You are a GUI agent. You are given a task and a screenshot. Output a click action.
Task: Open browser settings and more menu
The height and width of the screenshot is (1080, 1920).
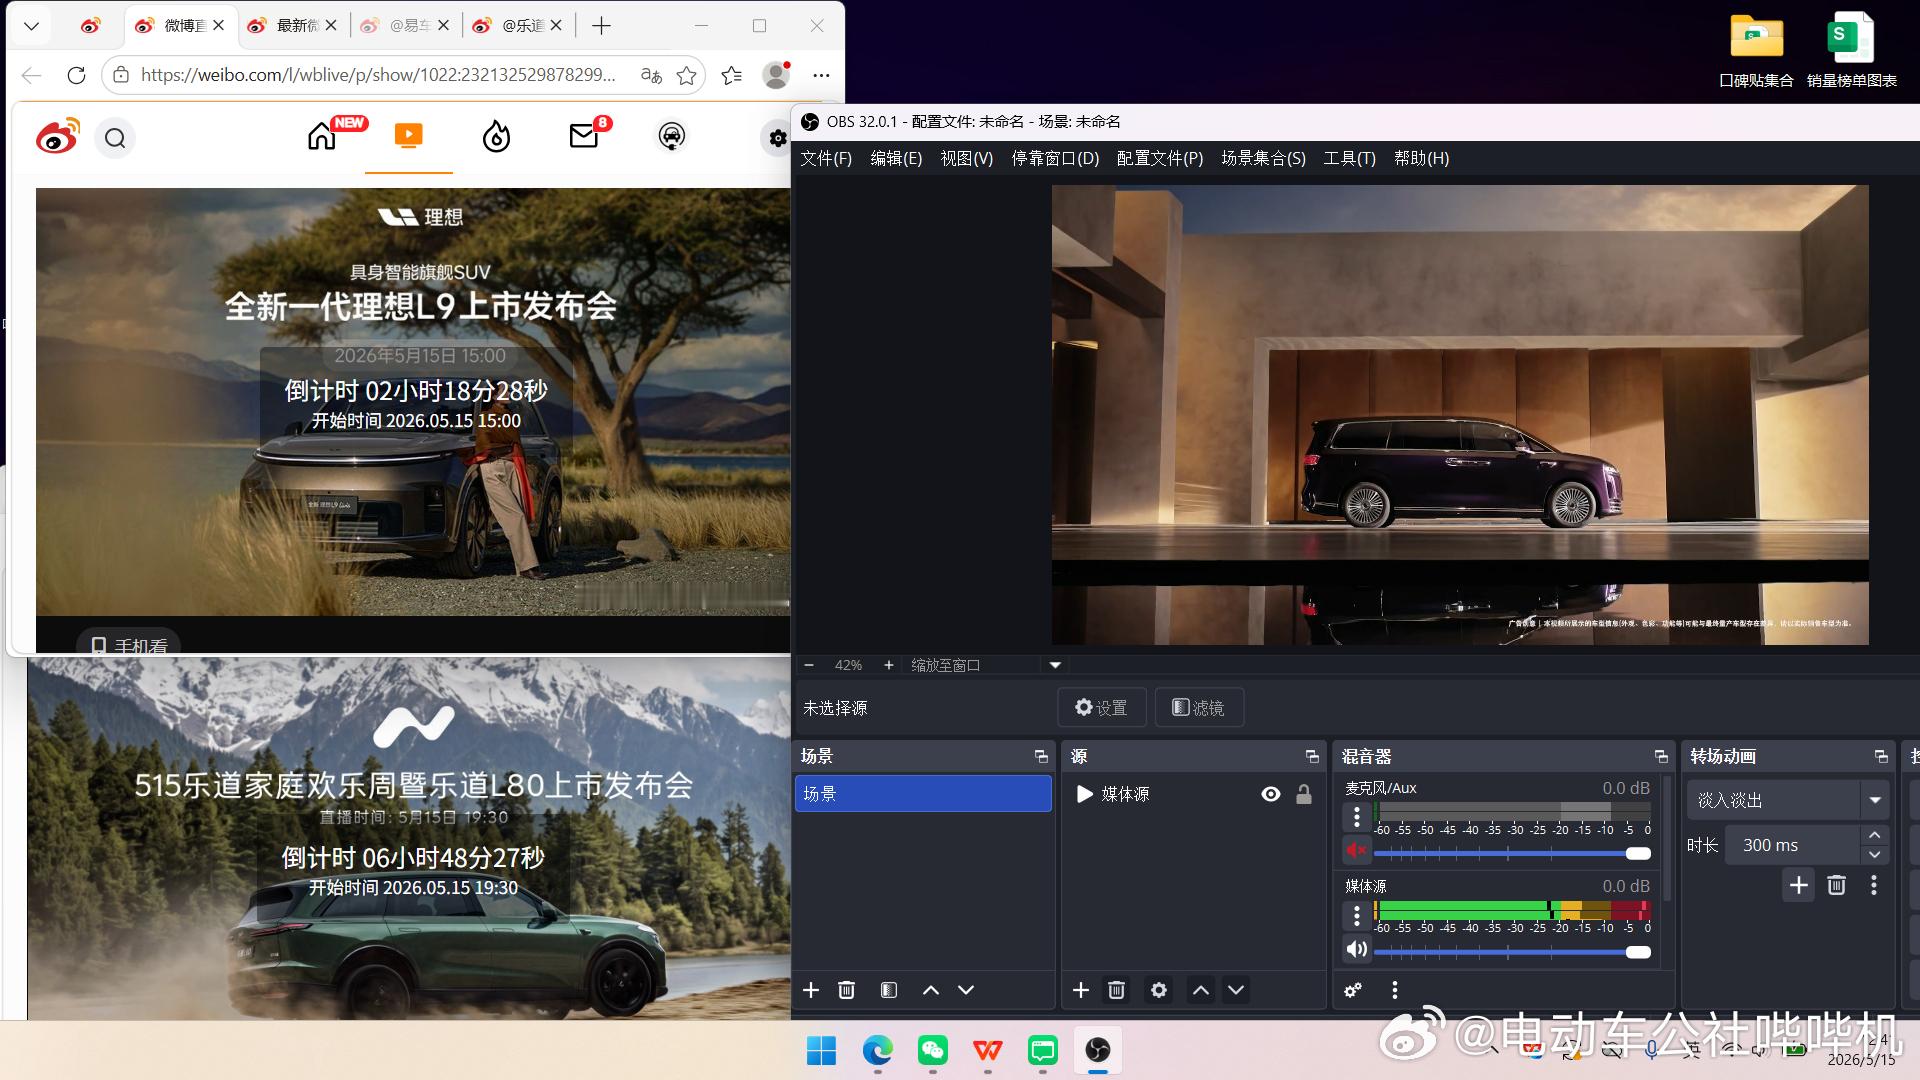pos(821,75)
